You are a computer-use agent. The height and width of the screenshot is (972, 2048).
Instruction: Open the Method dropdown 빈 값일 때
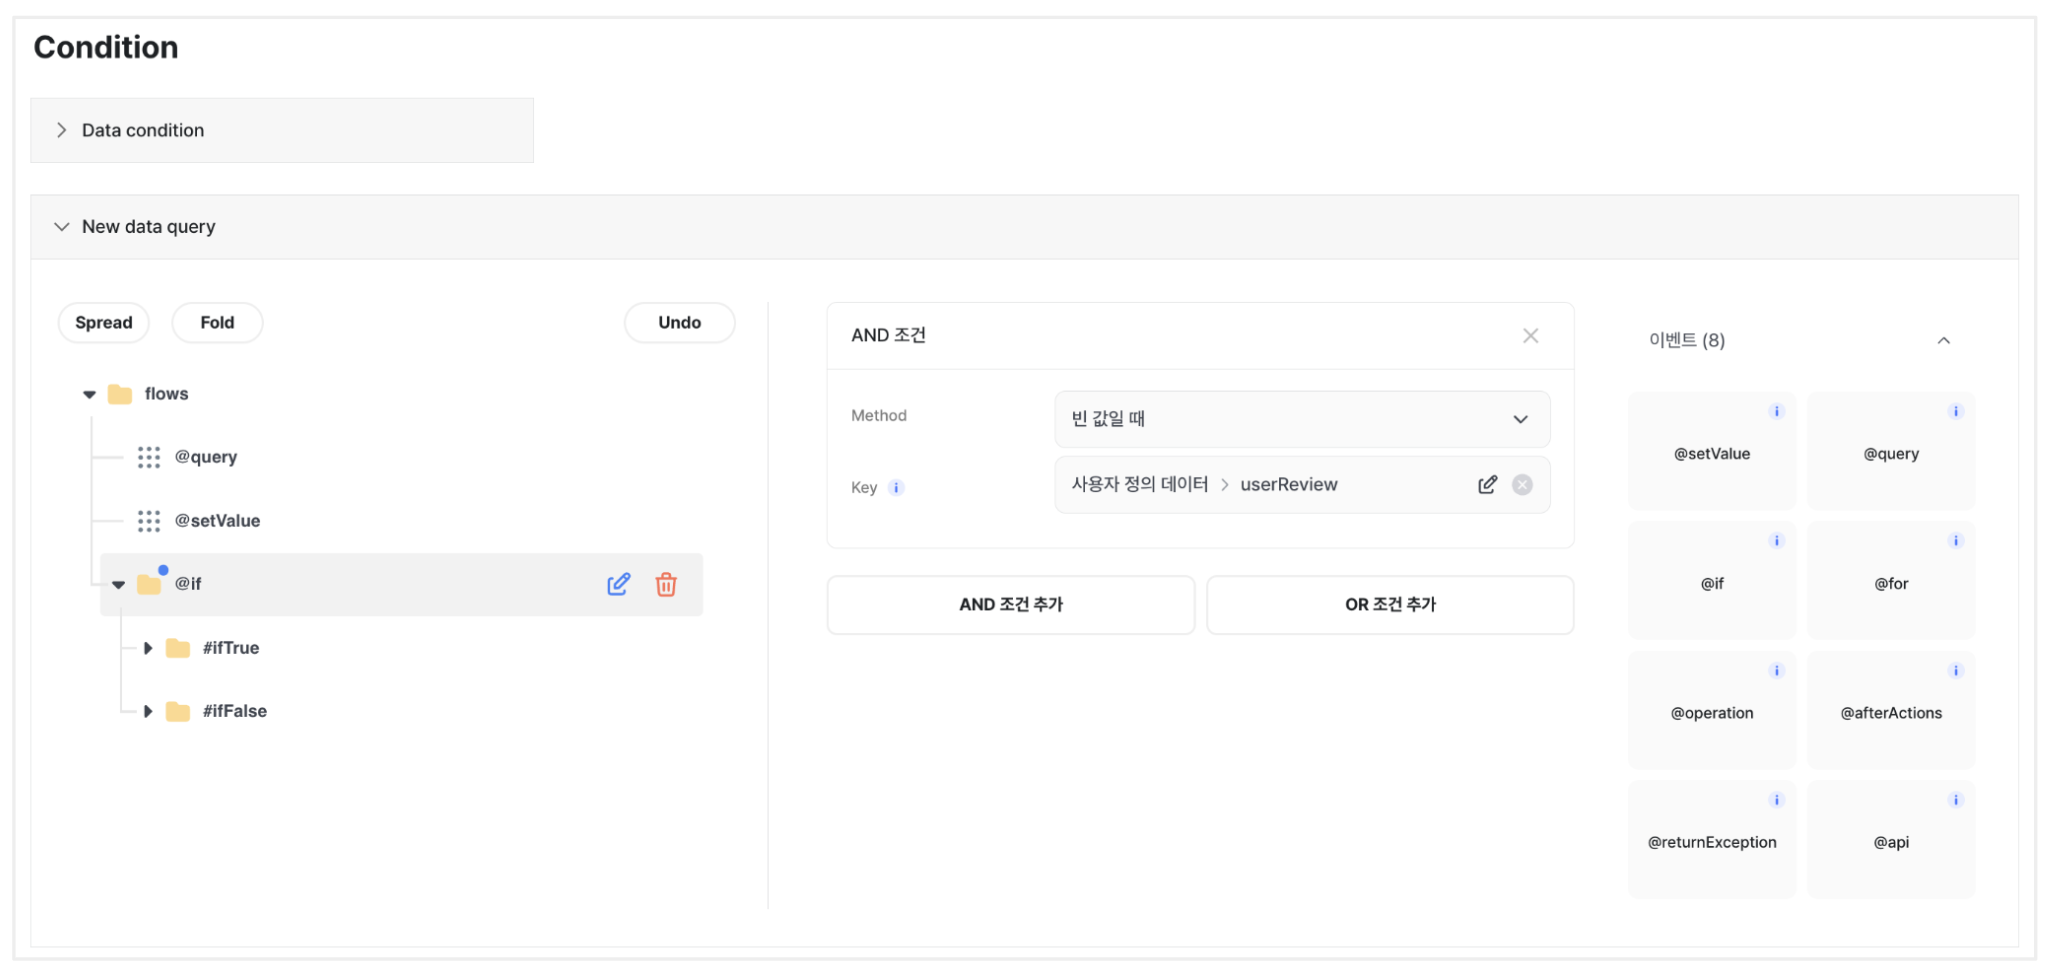tap(1302, 419)
